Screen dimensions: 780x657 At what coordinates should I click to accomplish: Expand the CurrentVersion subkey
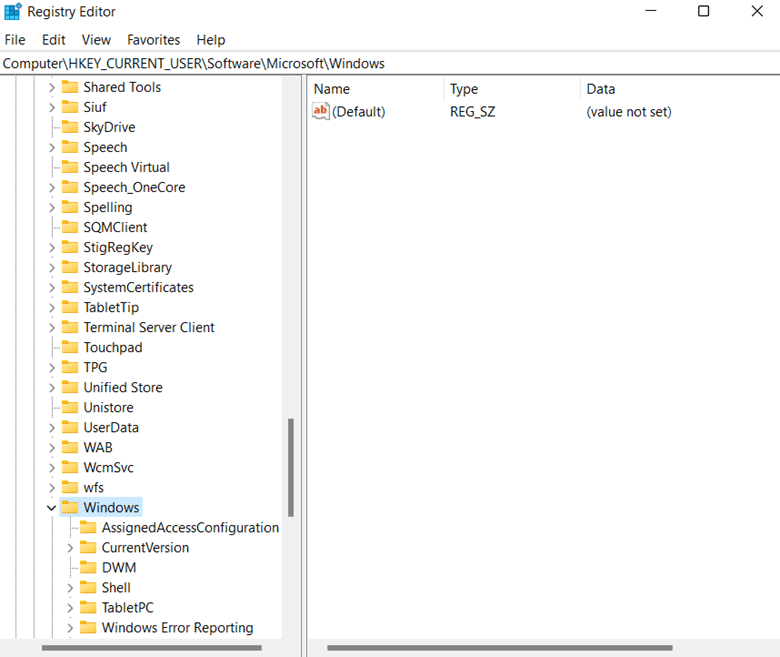click(x=70, y=548)
